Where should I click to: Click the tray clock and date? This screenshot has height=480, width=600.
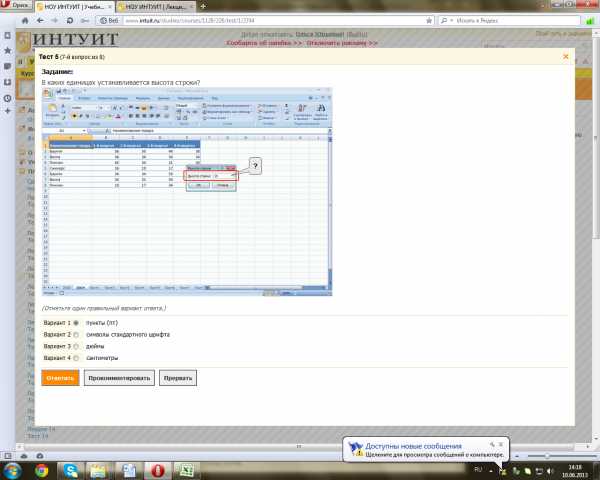(x=575, y=471)
